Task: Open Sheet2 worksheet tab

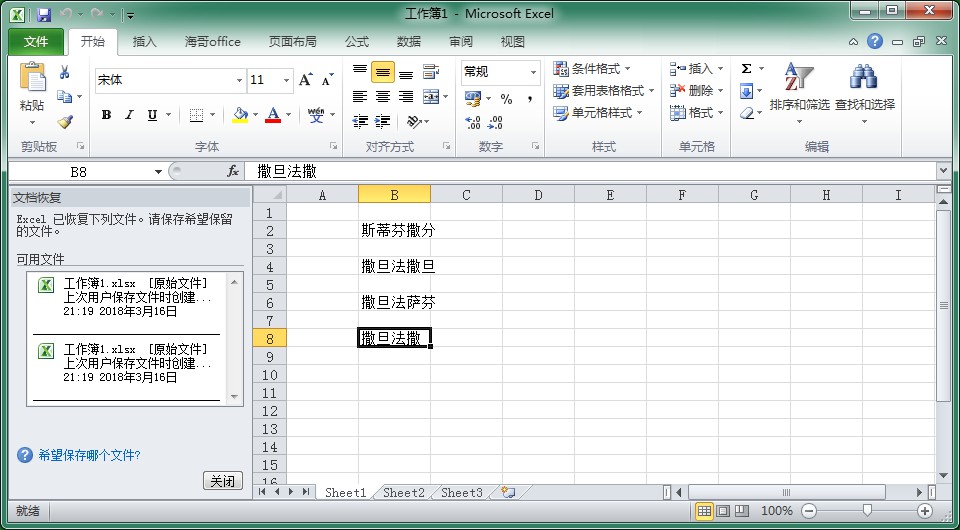Action: [x=404, y=493]
